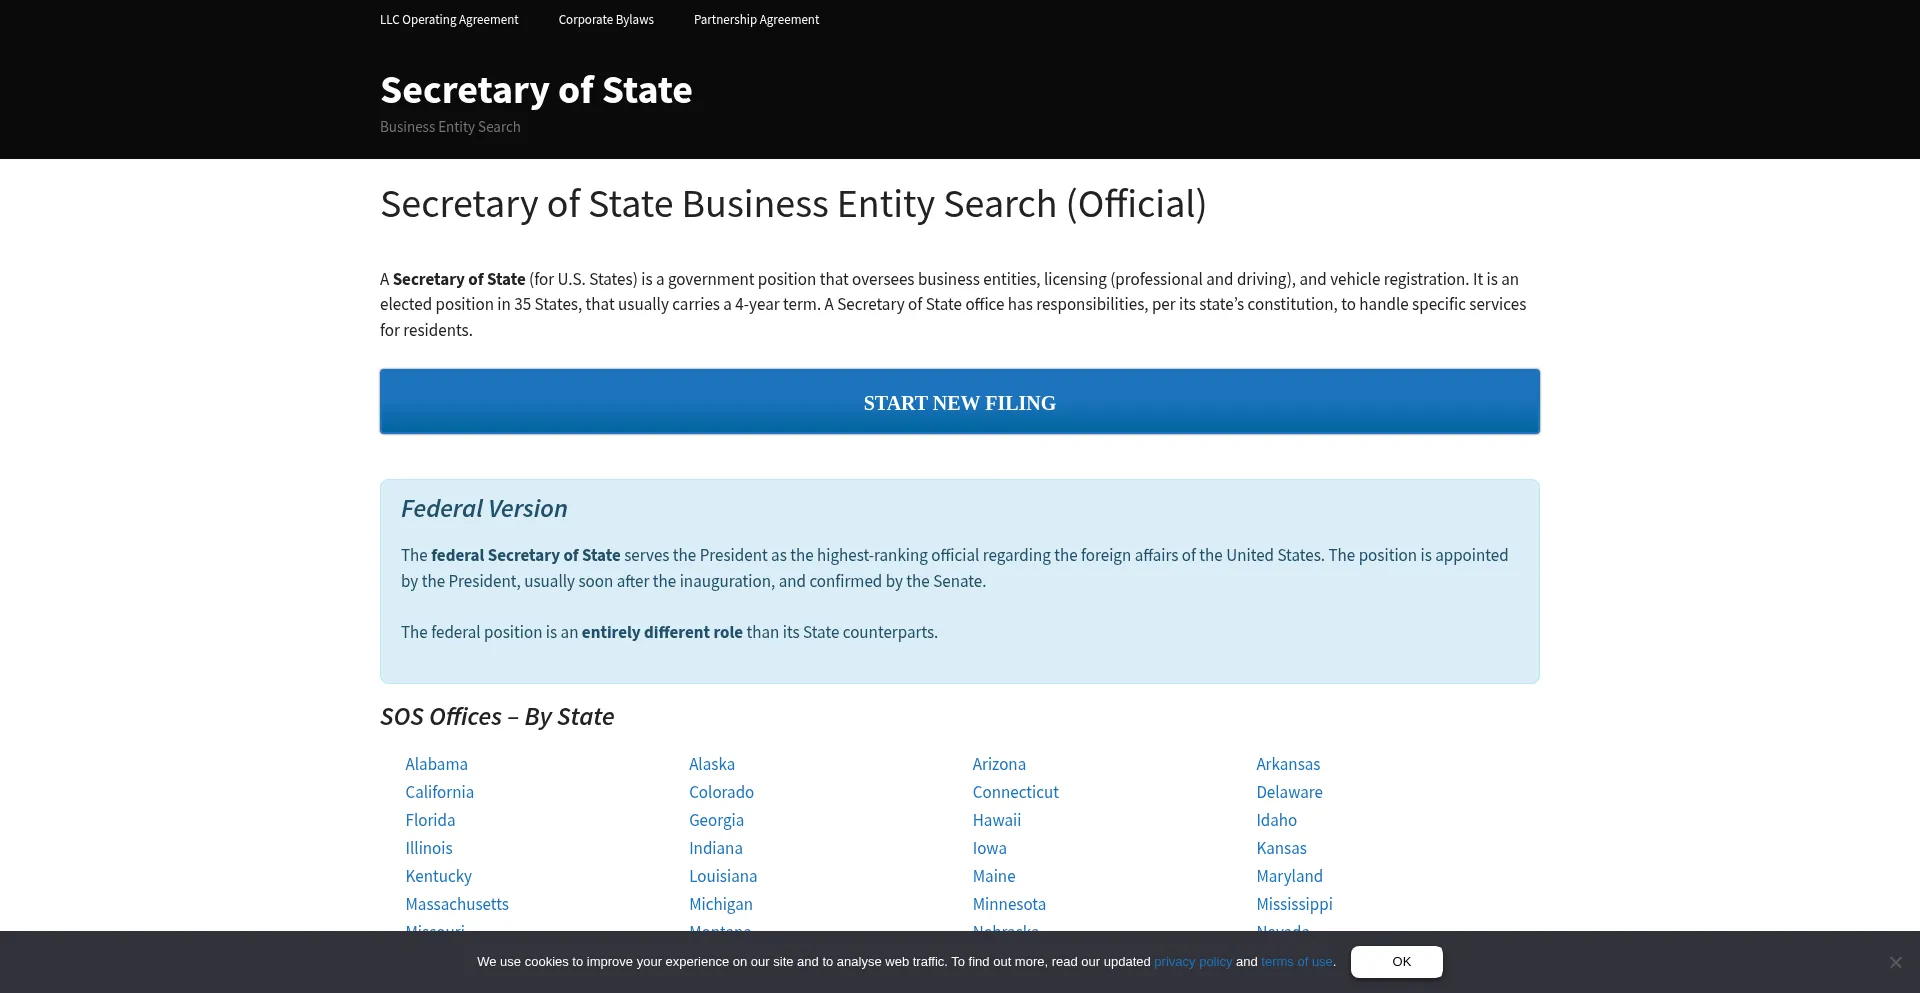Viewport: 1920px width, 993px height.
Task: Open the Connecticut state link
Action: pos(1015,792)
